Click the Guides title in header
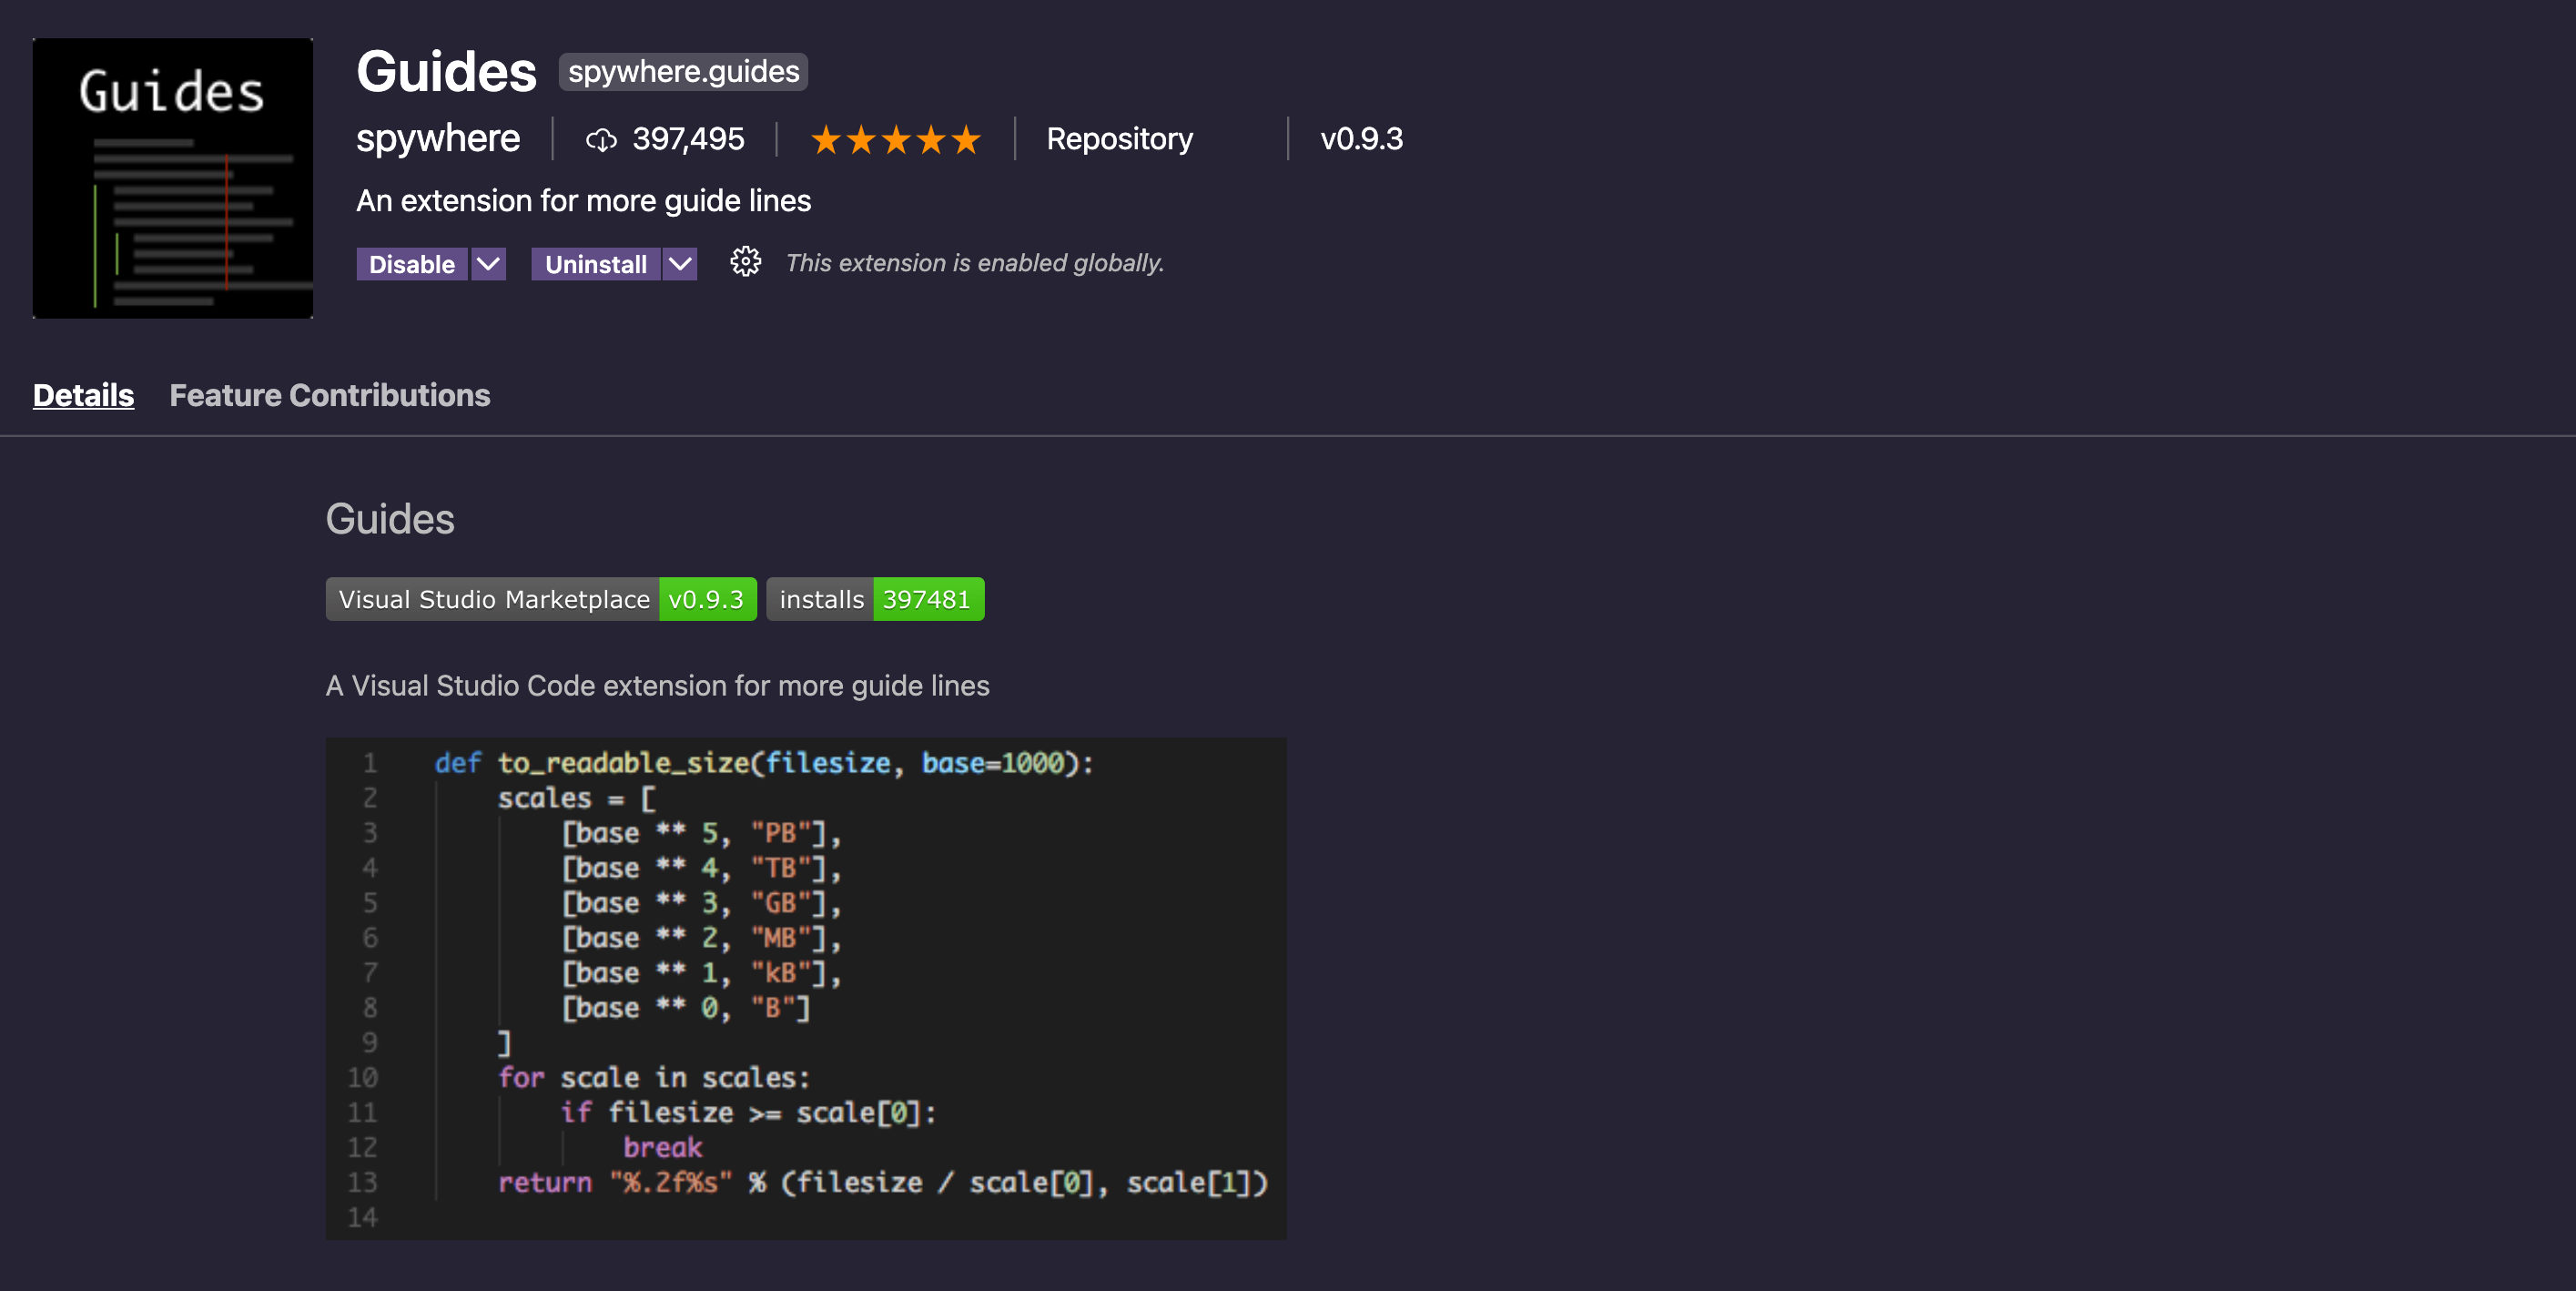The image size is (2576, 1291). coord(447,72)
